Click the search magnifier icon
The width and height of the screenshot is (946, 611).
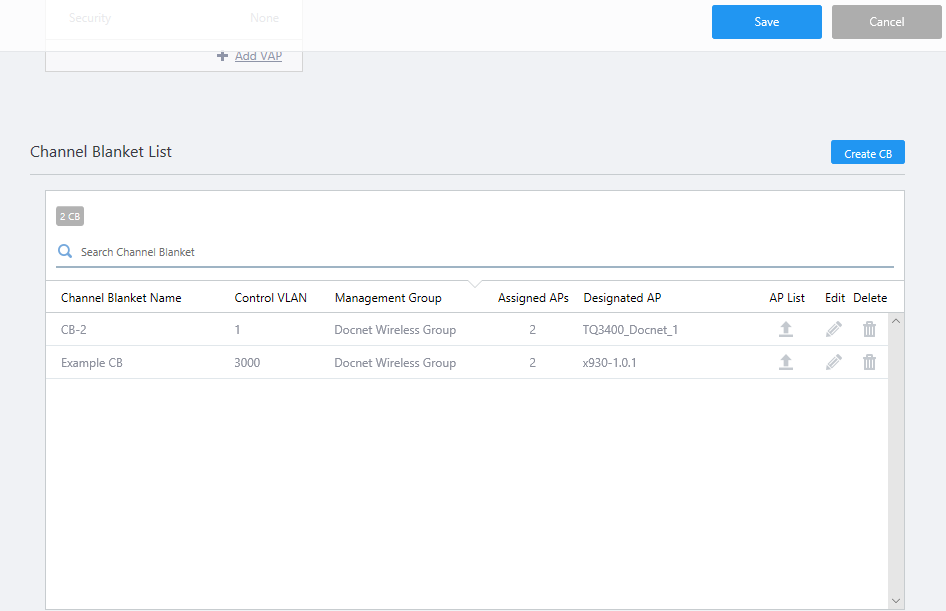(x=65, y=252)
